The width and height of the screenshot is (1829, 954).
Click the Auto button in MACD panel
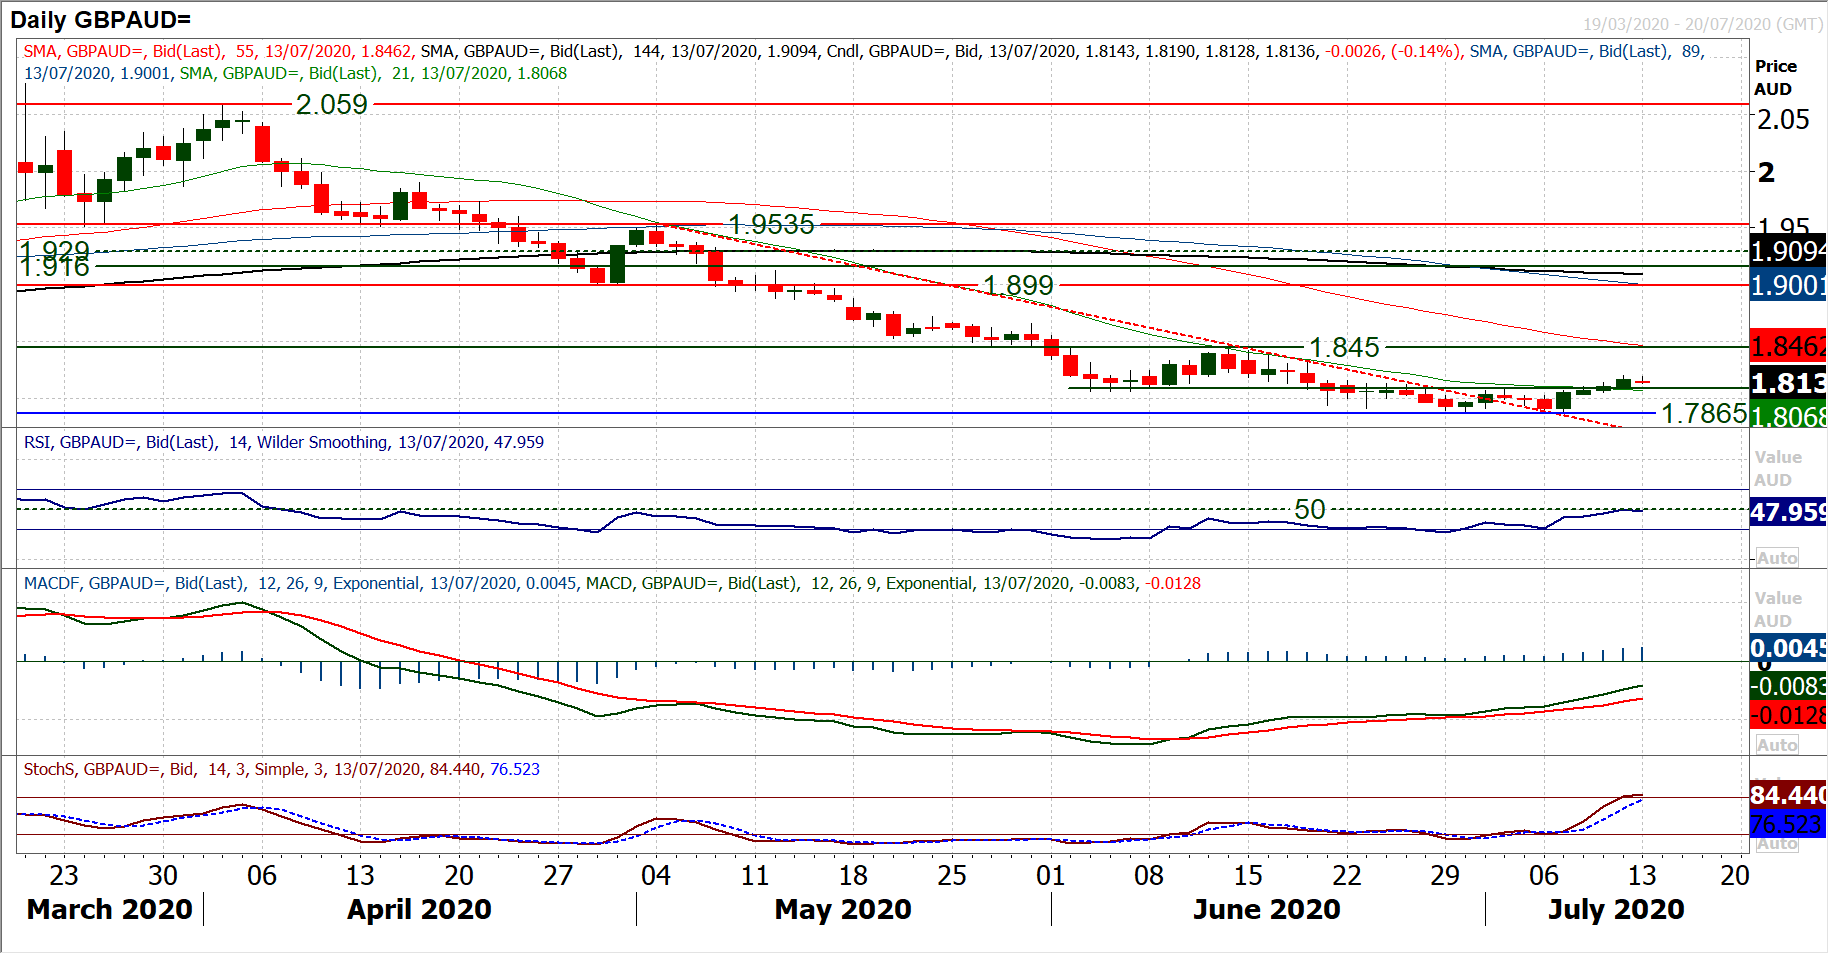coord(1777,745)
